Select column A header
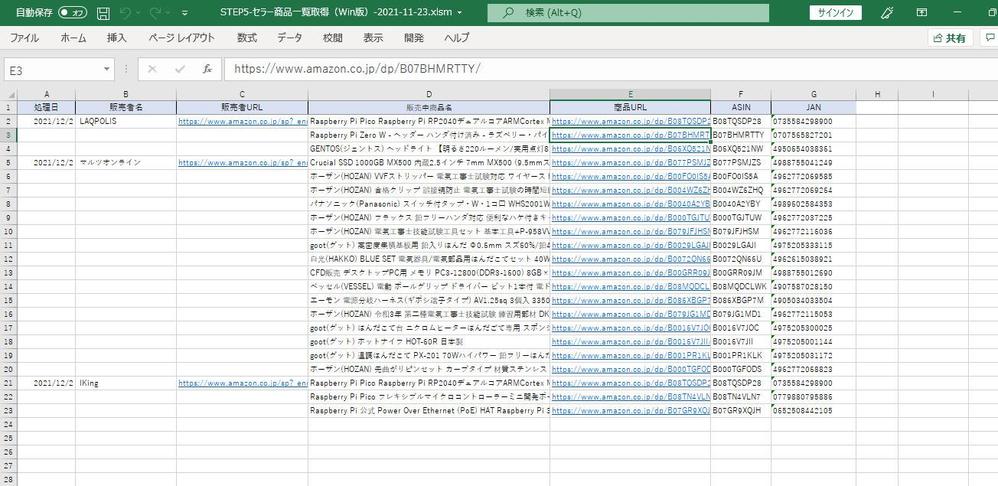This screenshot has height=486, width=998. pos(46,94)
